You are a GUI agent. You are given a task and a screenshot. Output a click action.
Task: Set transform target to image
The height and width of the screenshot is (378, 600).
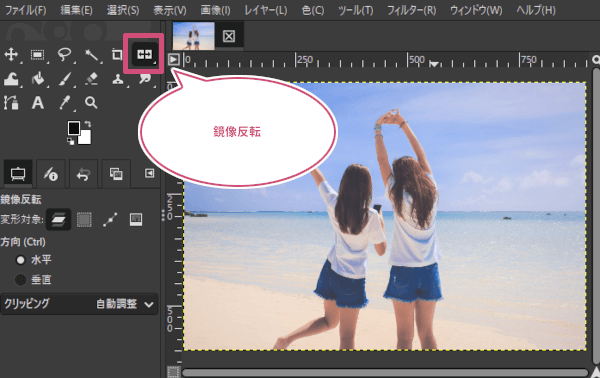136,220
